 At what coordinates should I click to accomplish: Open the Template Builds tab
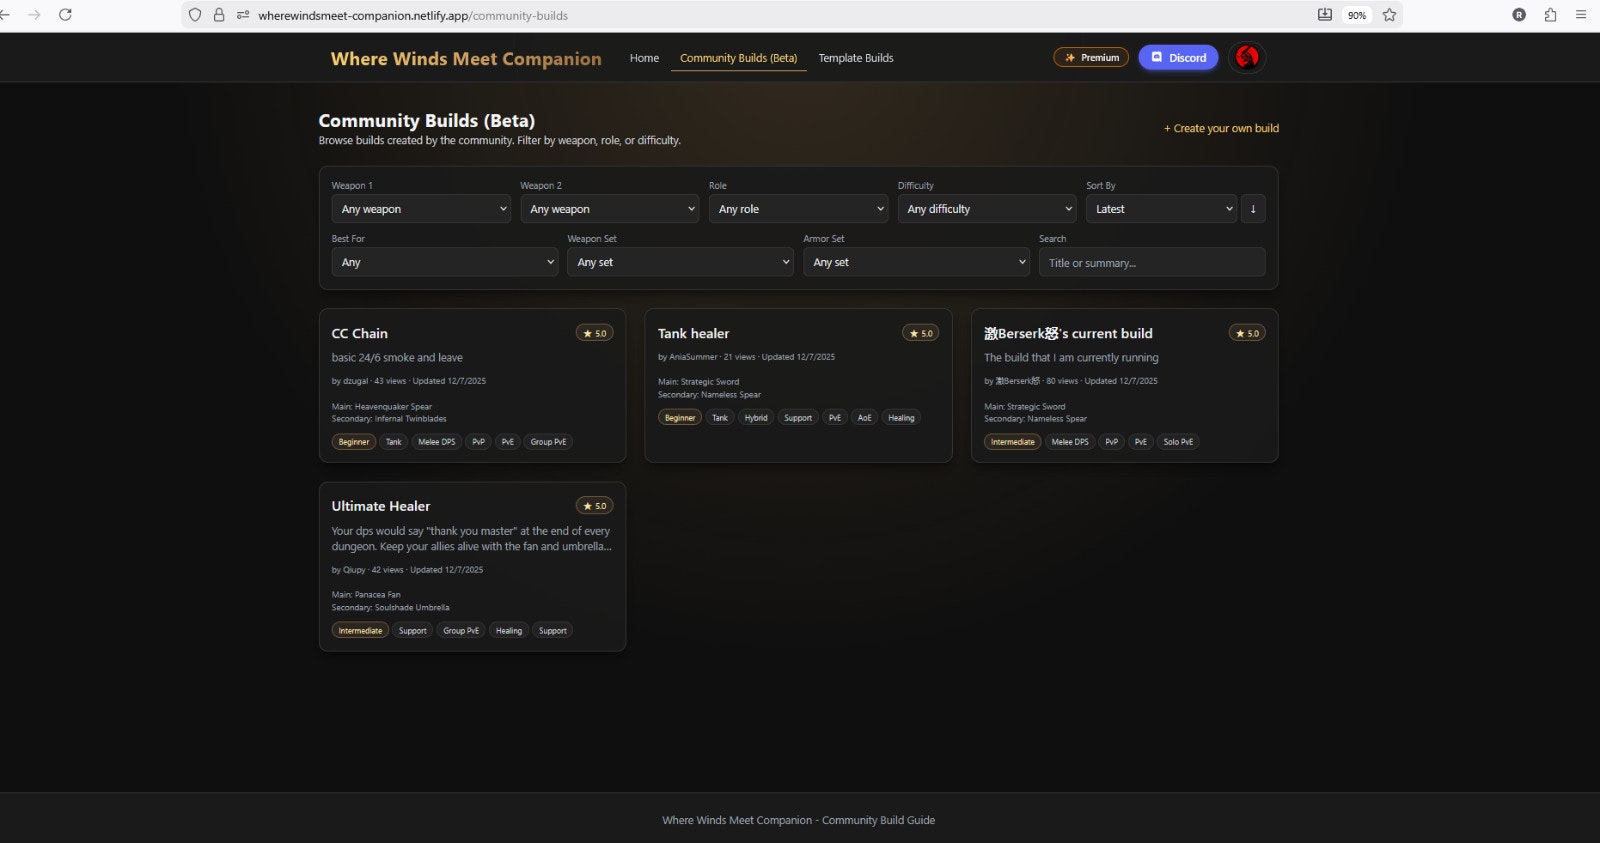(856, 58)
